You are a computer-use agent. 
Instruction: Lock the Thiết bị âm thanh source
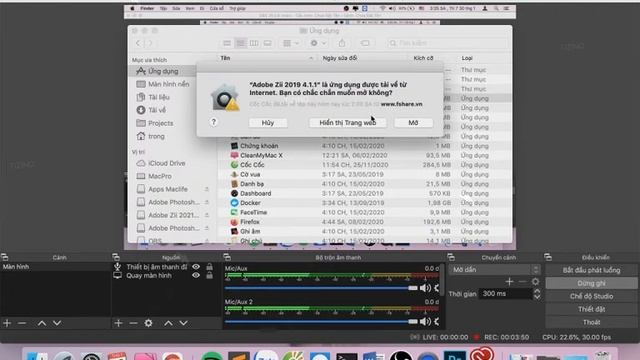[x=209, y=267]
